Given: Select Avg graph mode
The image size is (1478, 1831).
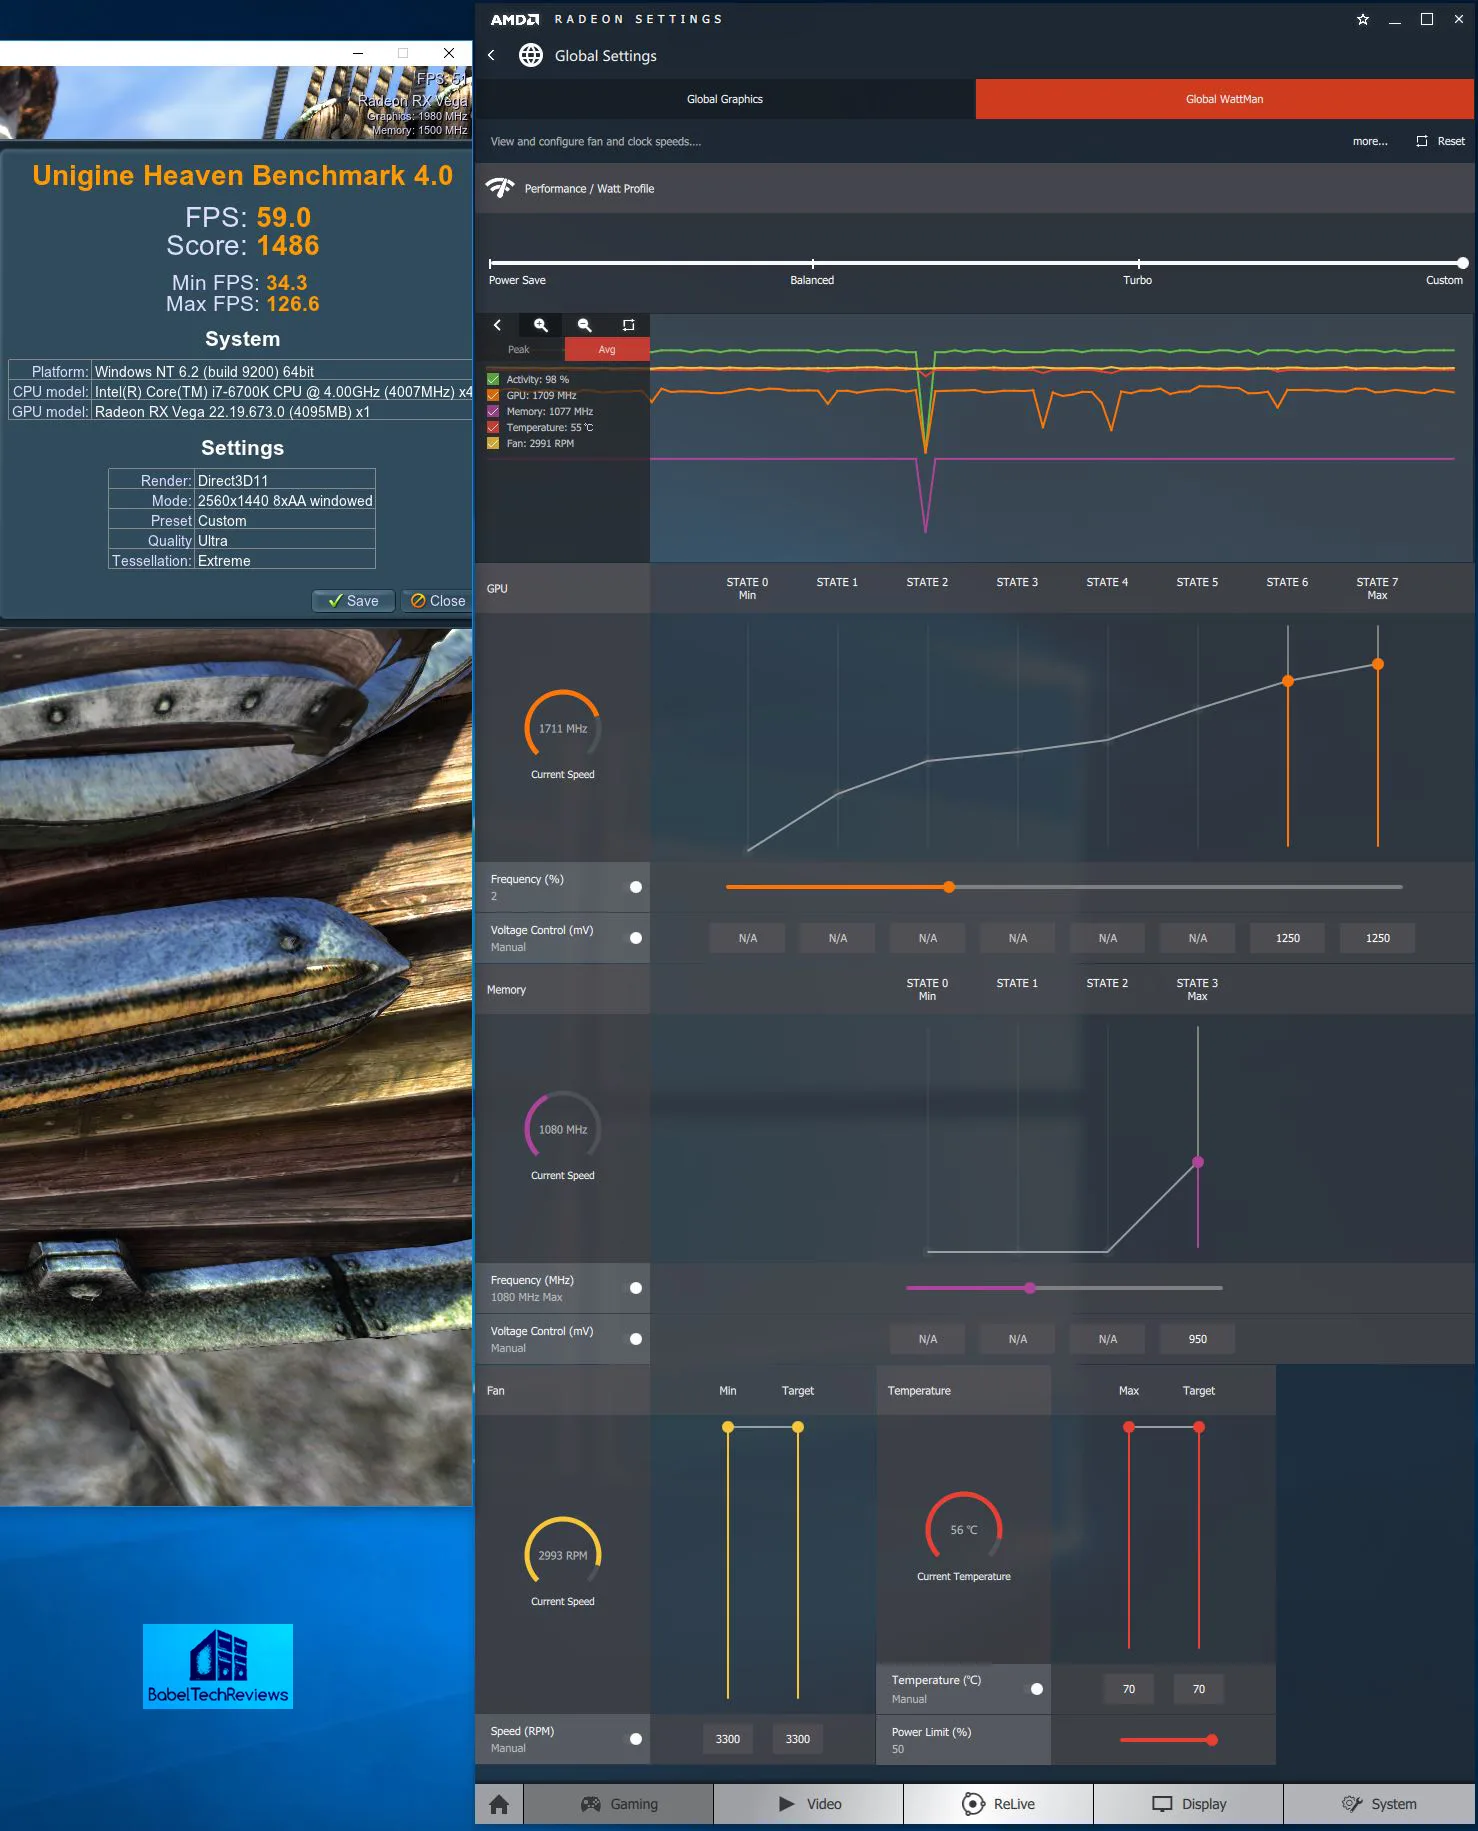Looking at the screenshot, I should click(x=607, y=349).
